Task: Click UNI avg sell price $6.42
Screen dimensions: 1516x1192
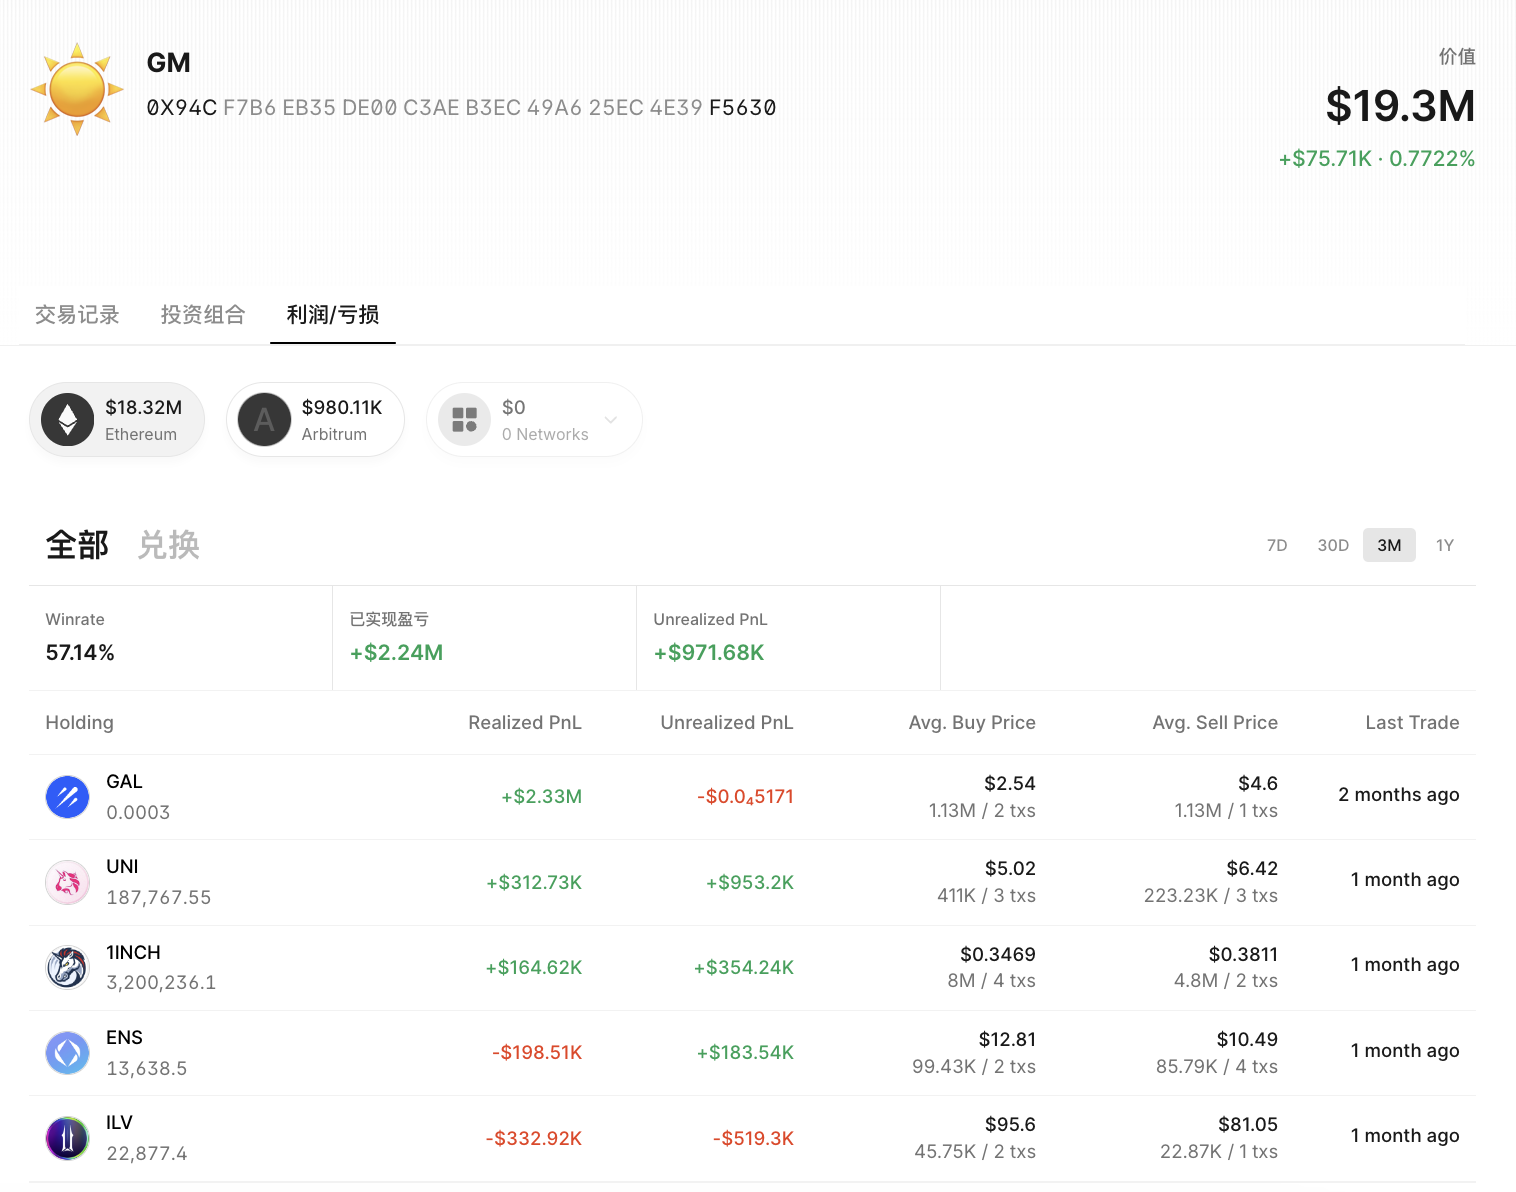Action: (1252, 868)
